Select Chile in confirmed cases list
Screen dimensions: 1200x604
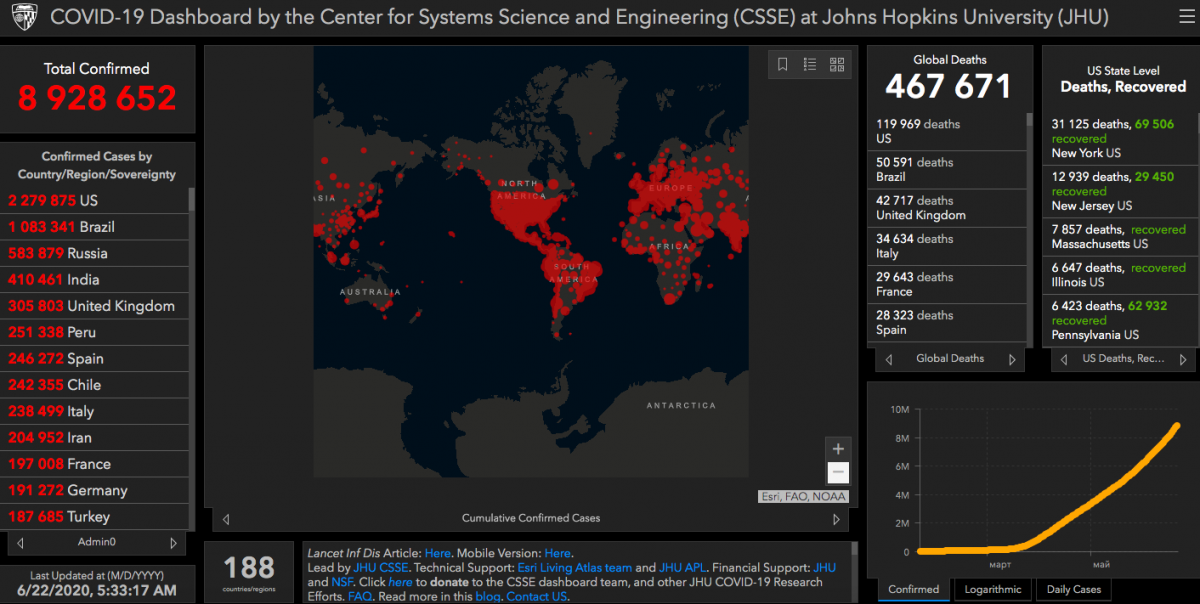click(x=94, y=385)
